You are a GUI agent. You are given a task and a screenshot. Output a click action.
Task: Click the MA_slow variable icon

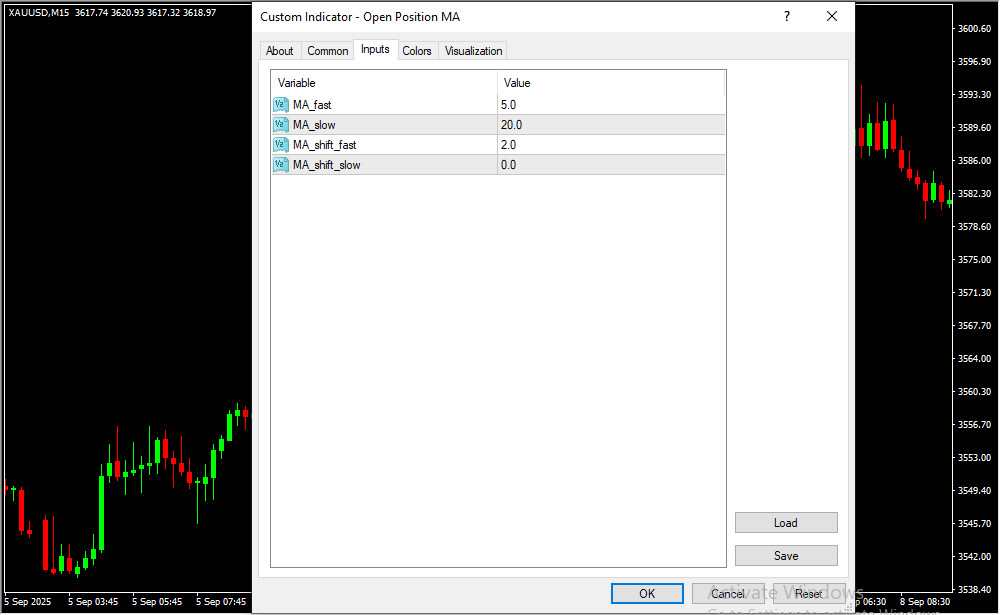click(280, 125)
